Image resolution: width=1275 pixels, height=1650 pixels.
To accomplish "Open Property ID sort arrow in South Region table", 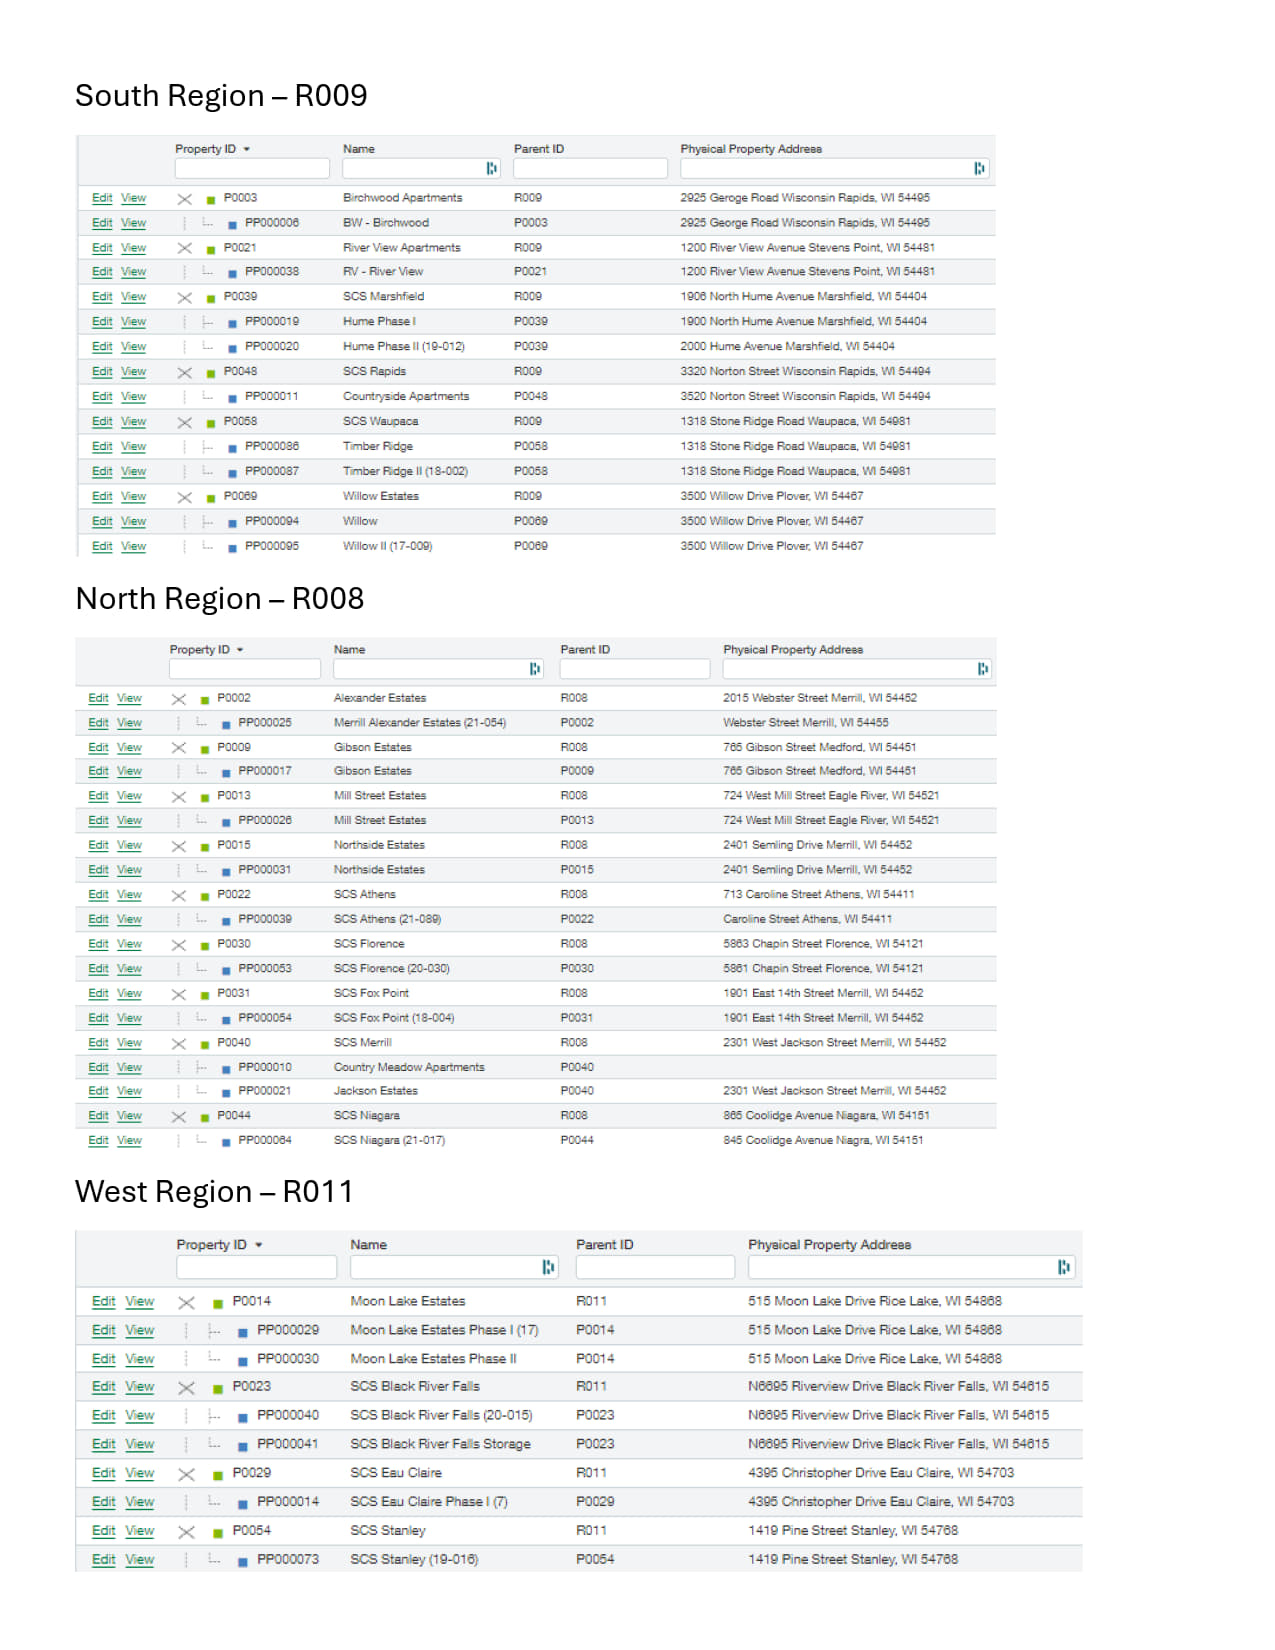I will pyautogui.click(x=247, y=150).
